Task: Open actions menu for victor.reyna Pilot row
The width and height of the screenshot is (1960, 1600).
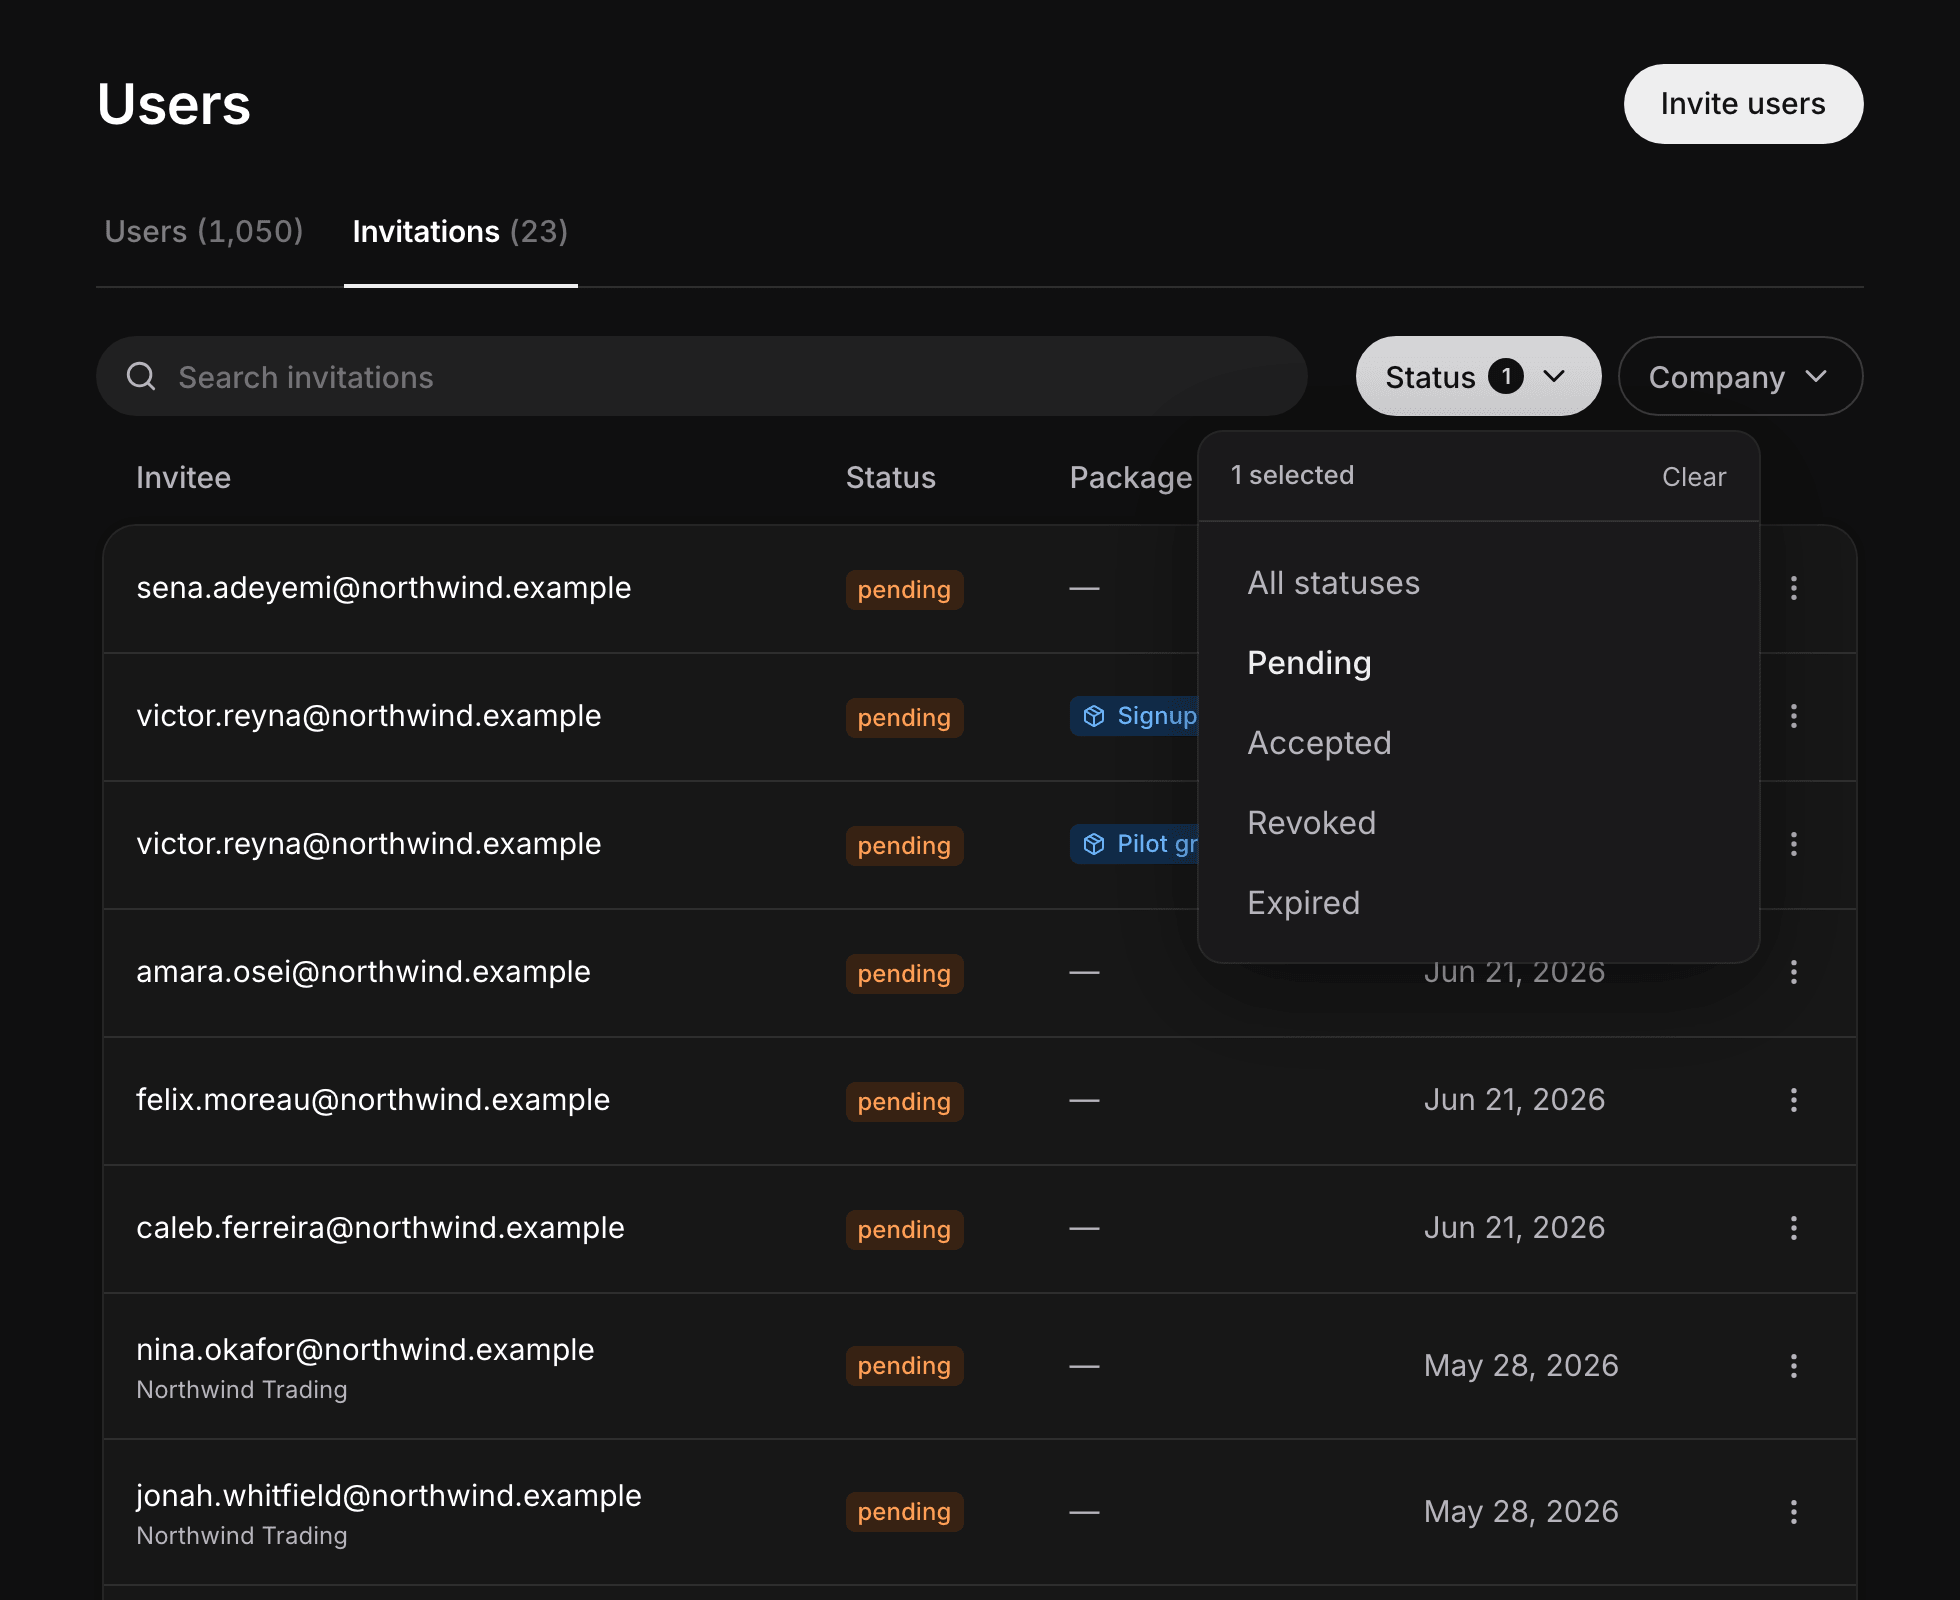Action: [1794, 844]
